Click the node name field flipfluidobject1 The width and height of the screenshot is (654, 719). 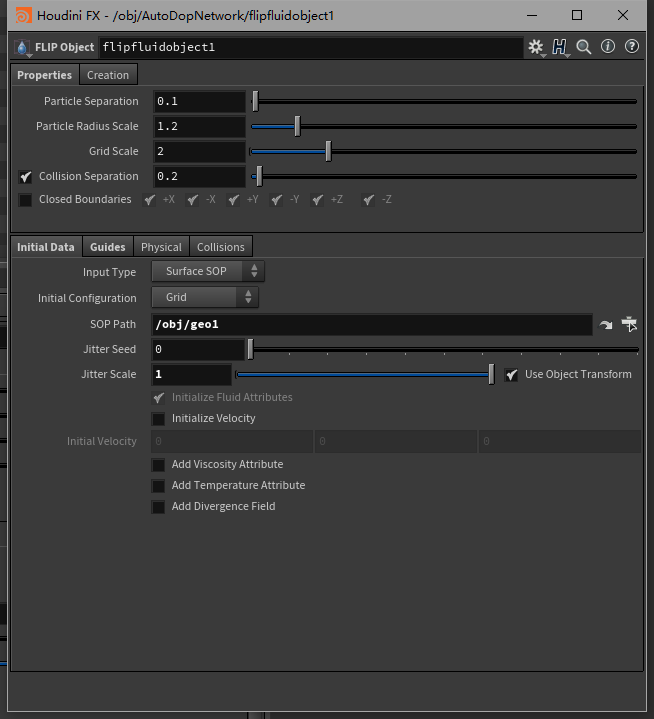[x=311, y=47]
